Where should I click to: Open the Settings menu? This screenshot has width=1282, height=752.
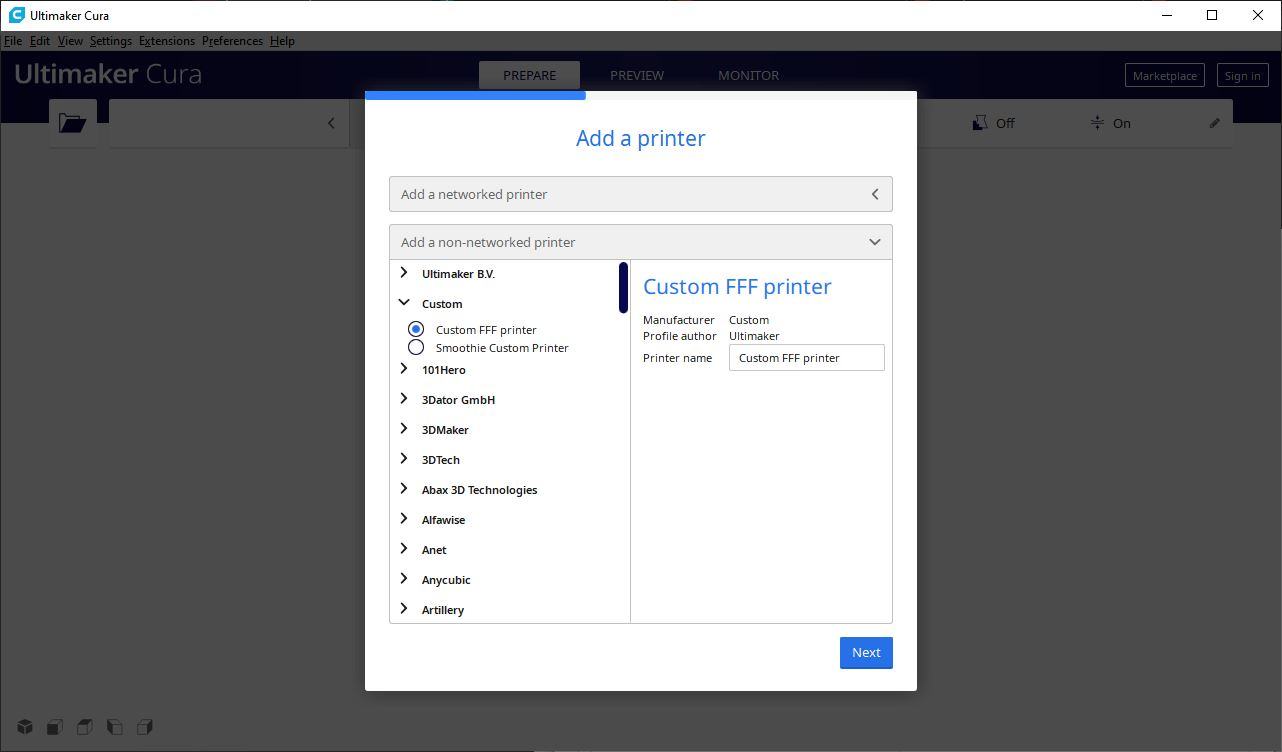click(x=110, y=41)
